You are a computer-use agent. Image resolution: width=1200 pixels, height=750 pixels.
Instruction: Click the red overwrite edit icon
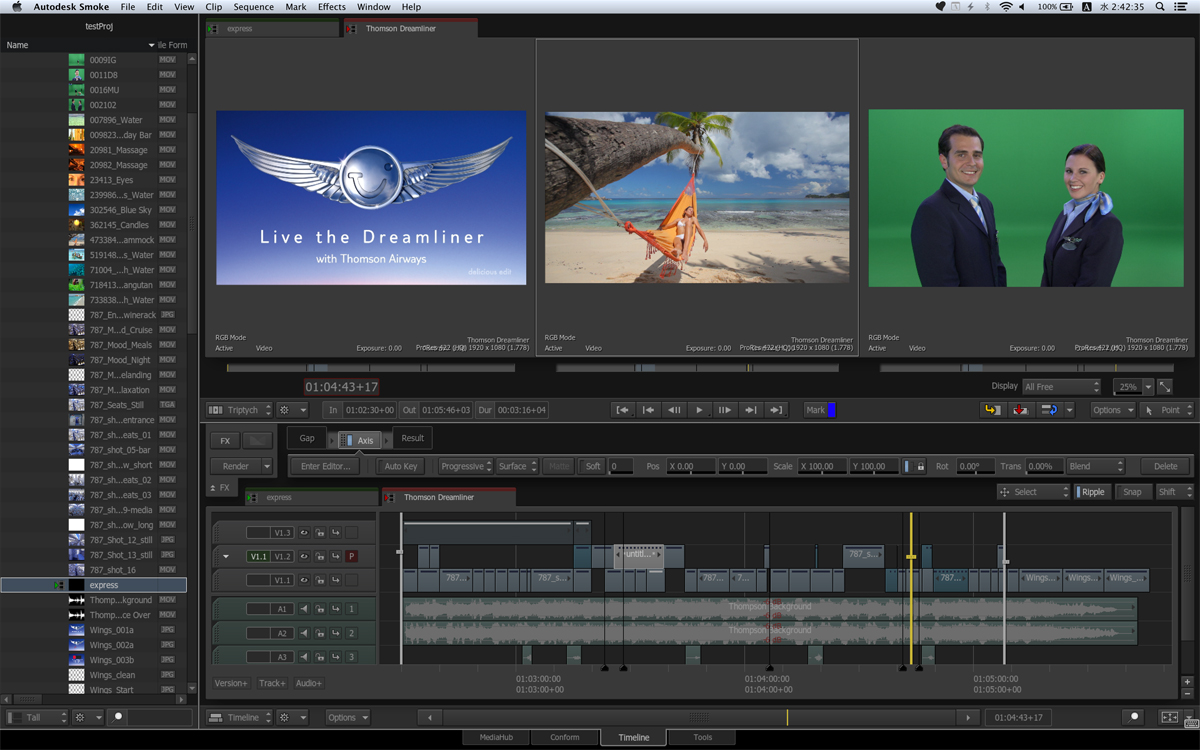pyautogui.click(x=1021, y=410)
